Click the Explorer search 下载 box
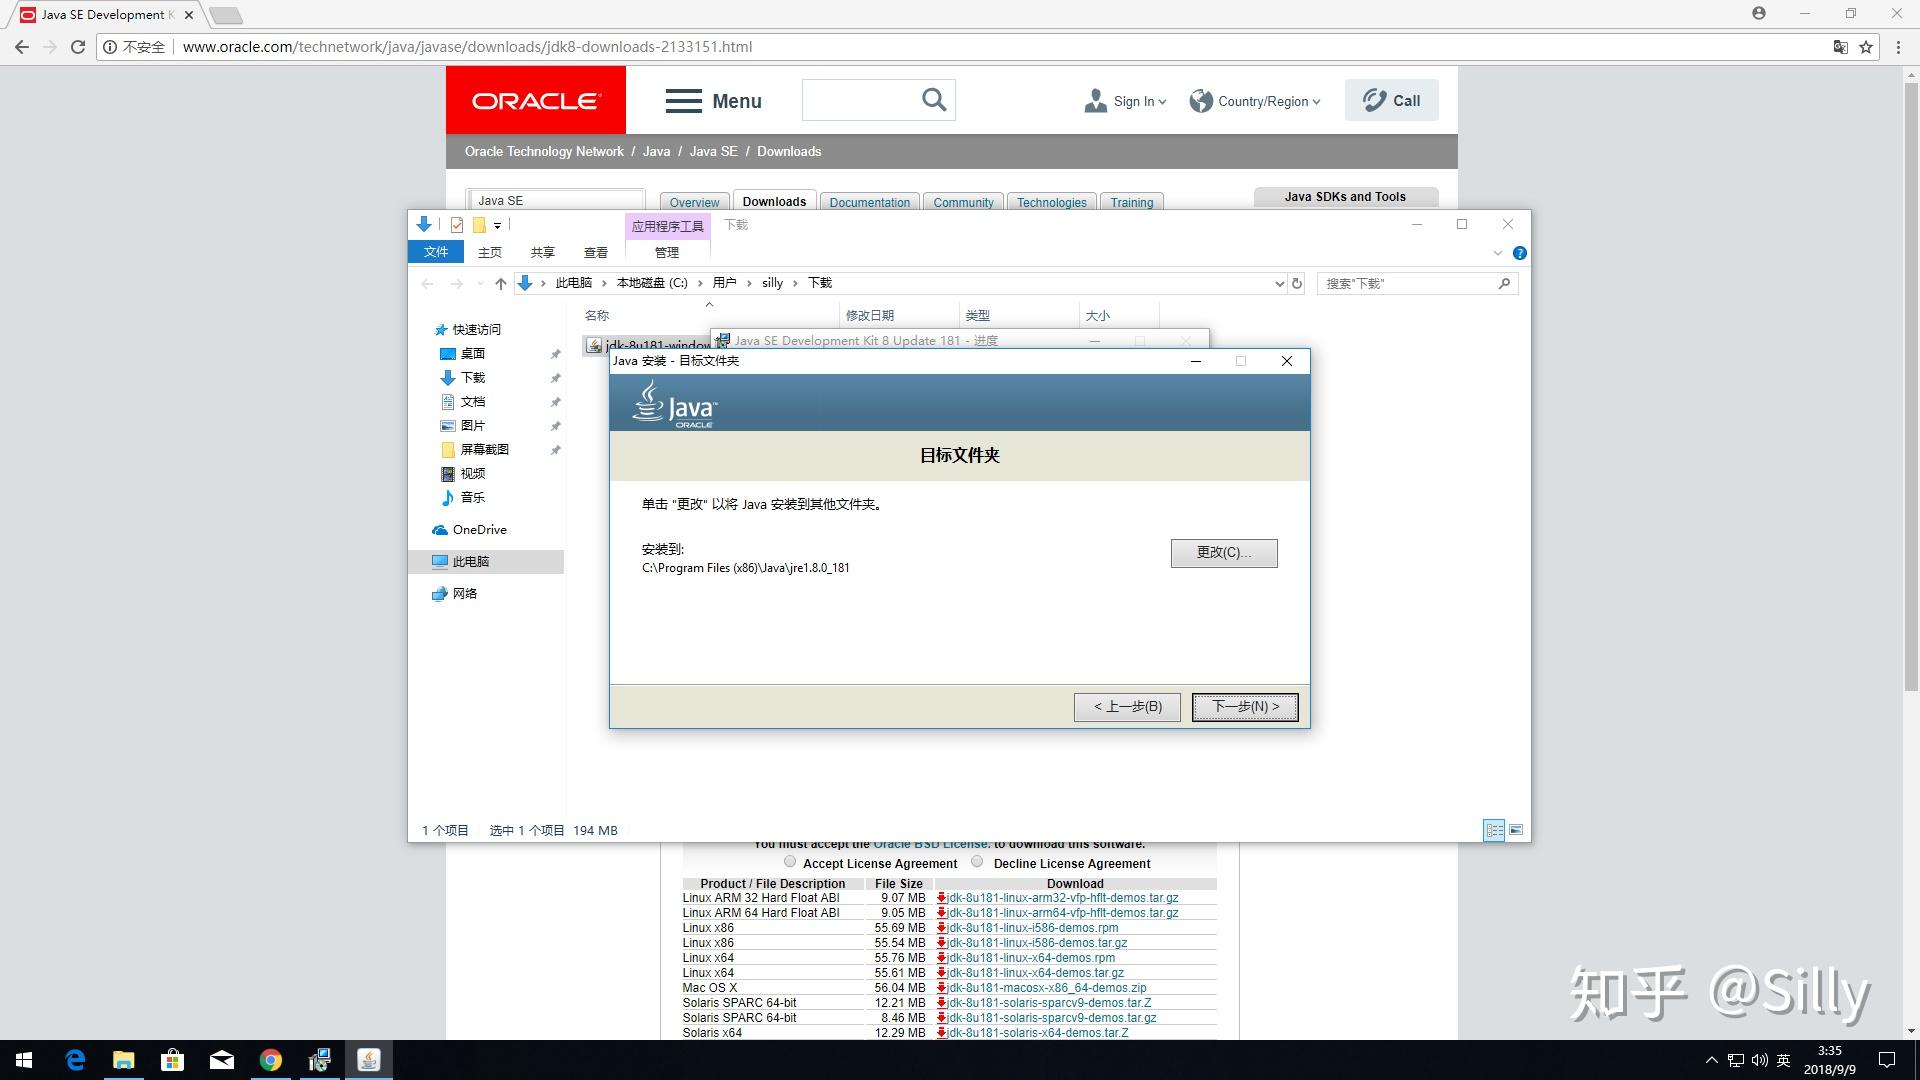Screen dimensions: 1920x1080 [x=1417, y=284]
